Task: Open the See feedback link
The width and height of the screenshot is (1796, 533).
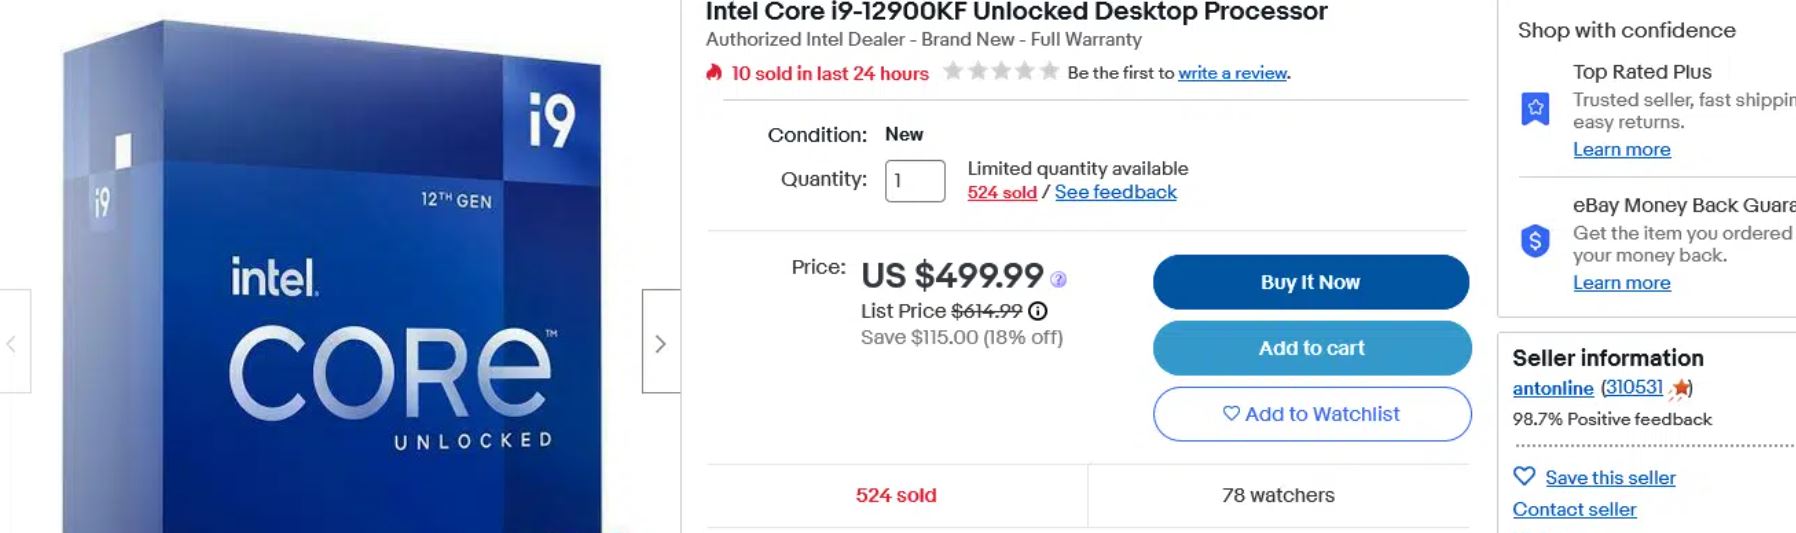Action: (1115, 192)
